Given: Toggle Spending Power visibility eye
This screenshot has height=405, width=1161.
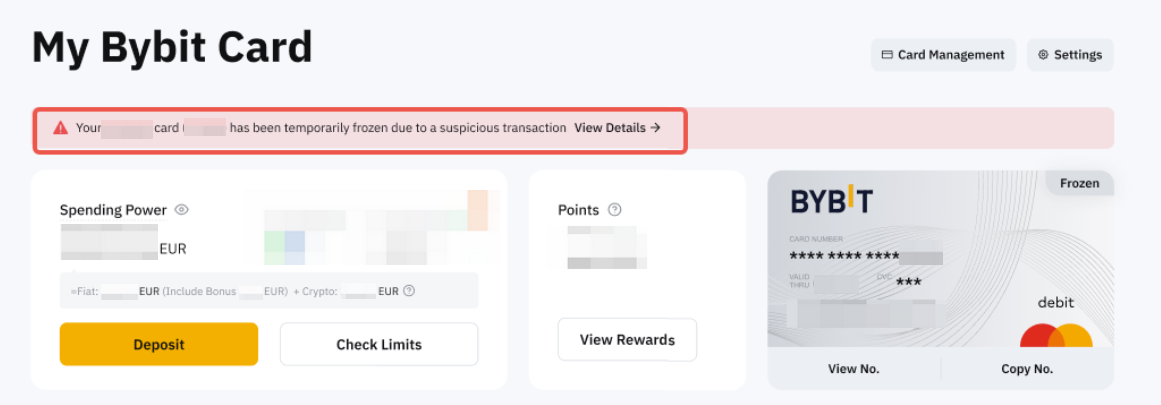Looking at the screenshot, I should tap(182, 210).
